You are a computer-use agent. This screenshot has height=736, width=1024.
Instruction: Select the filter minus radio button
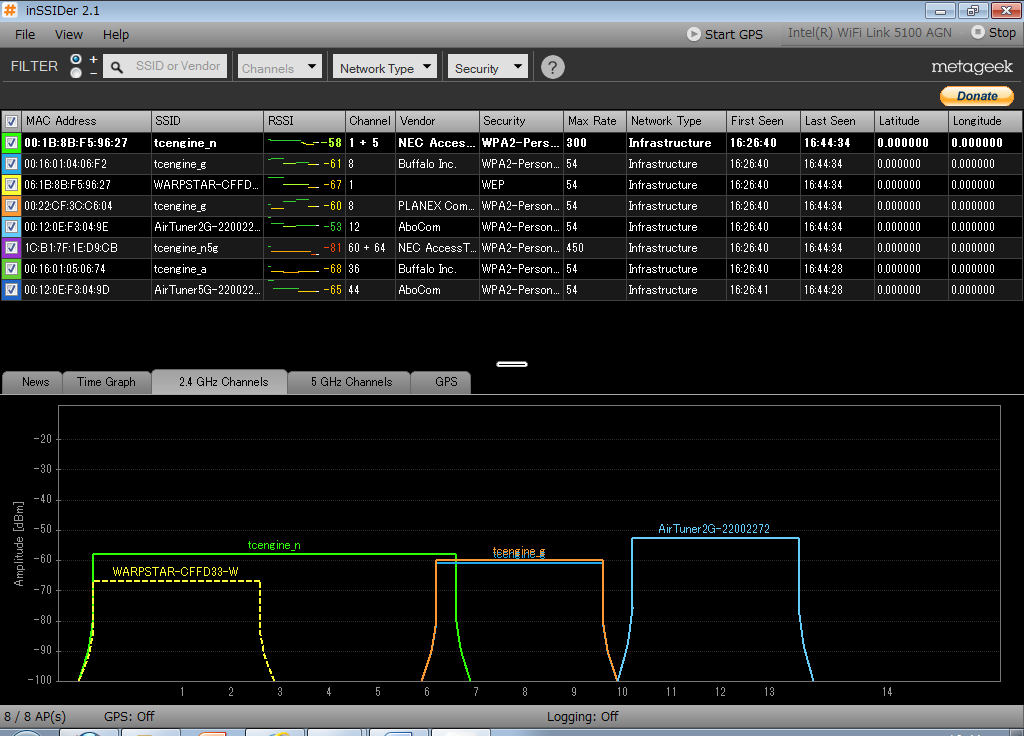pos(76,72)
